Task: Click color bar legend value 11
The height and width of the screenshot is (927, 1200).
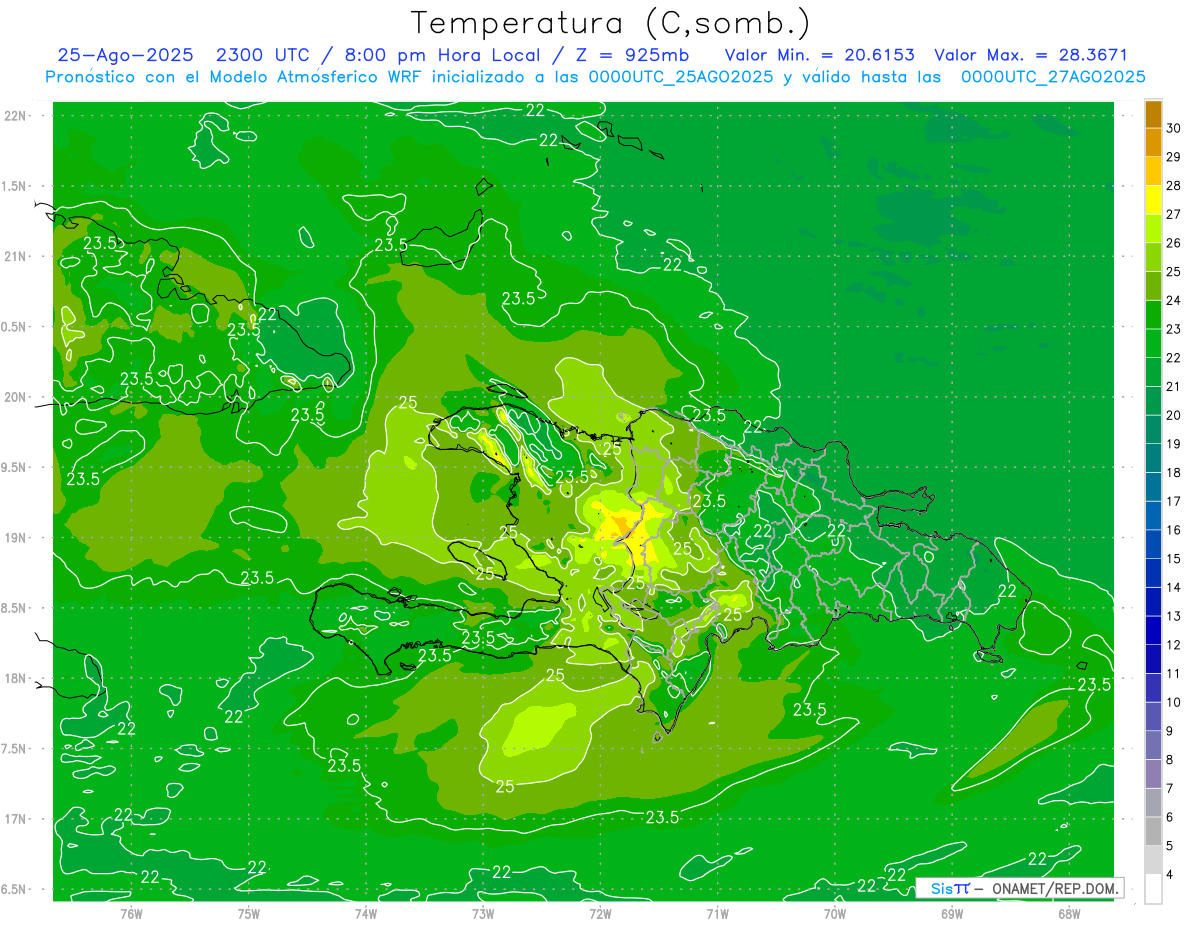Action: click(1174, 674)
